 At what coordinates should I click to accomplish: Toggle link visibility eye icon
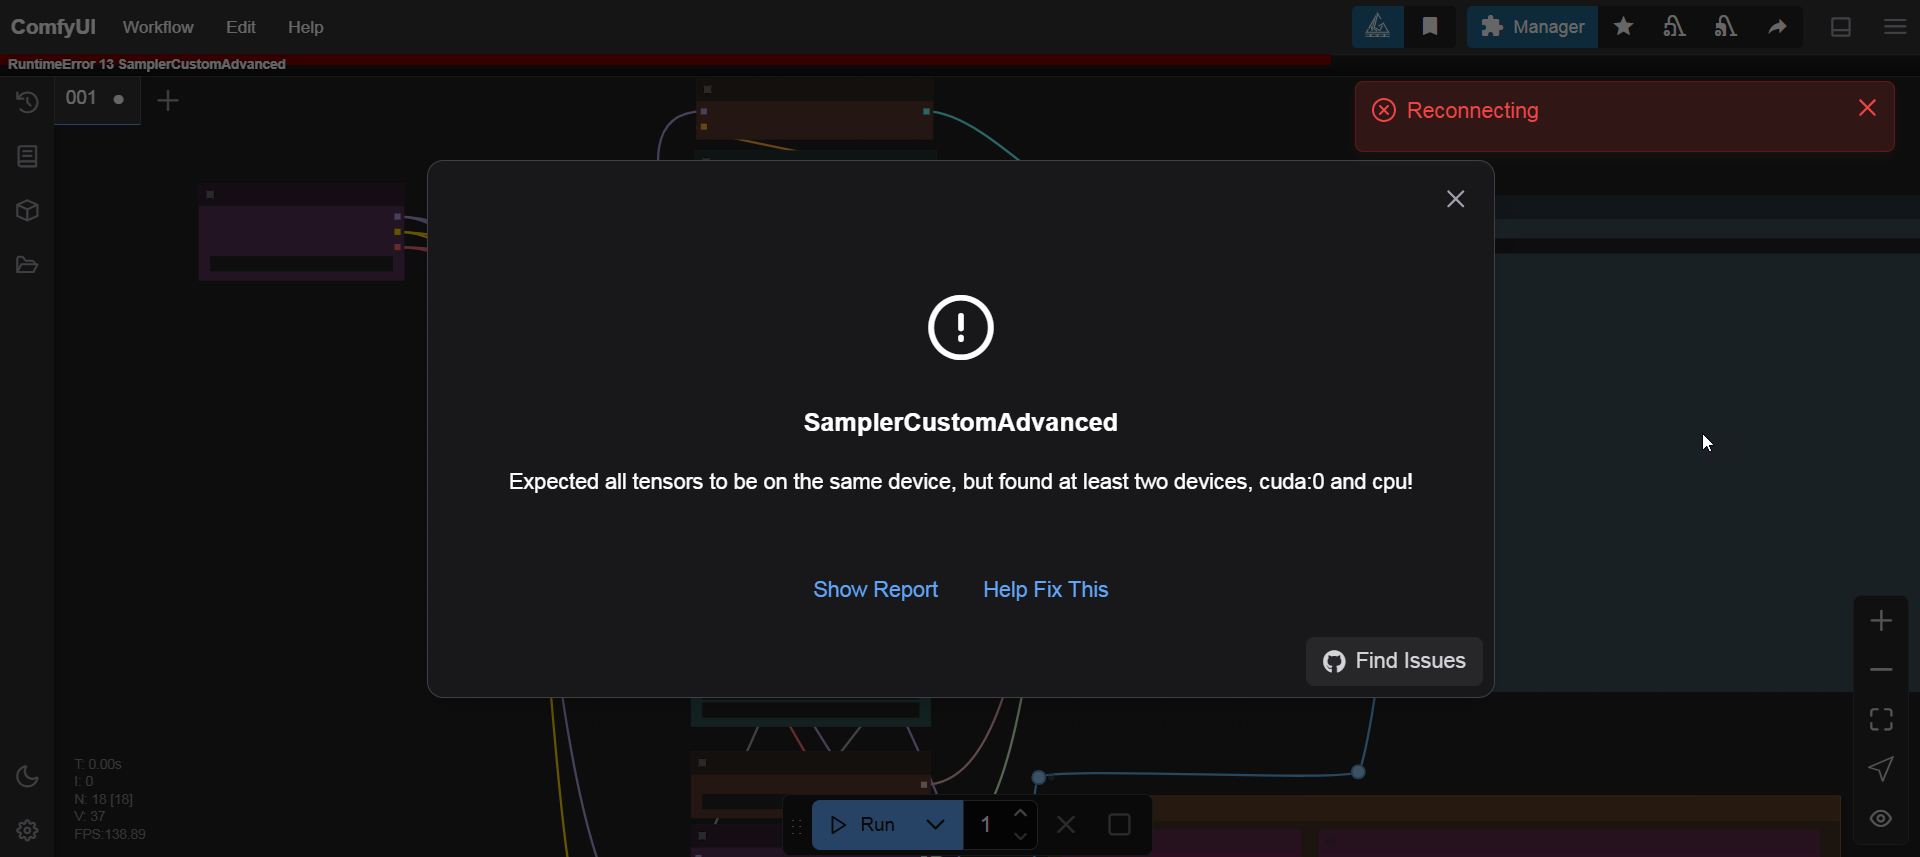coord(1881,819)
